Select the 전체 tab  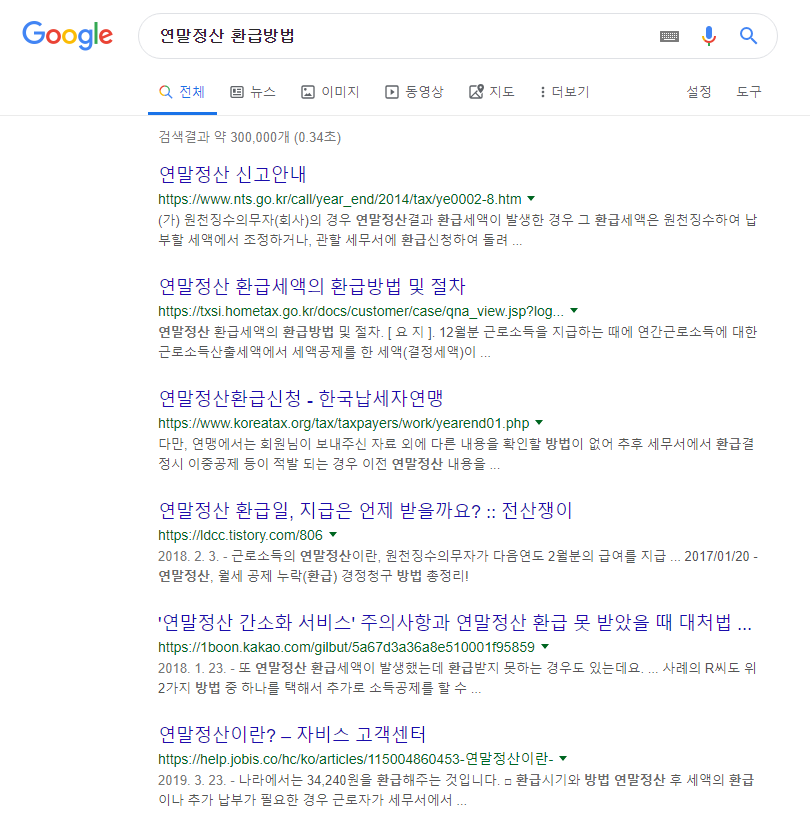tap(182, 92)
